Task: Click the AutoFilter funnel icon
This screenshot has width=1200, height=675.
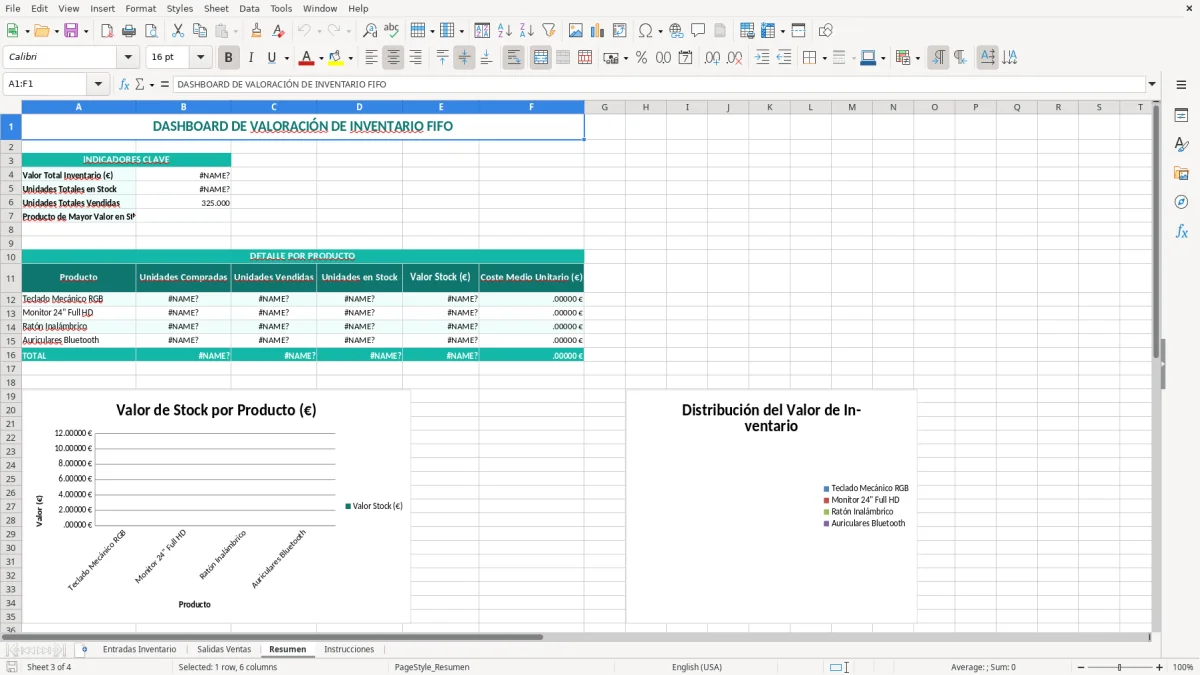Action: (549, 31)
